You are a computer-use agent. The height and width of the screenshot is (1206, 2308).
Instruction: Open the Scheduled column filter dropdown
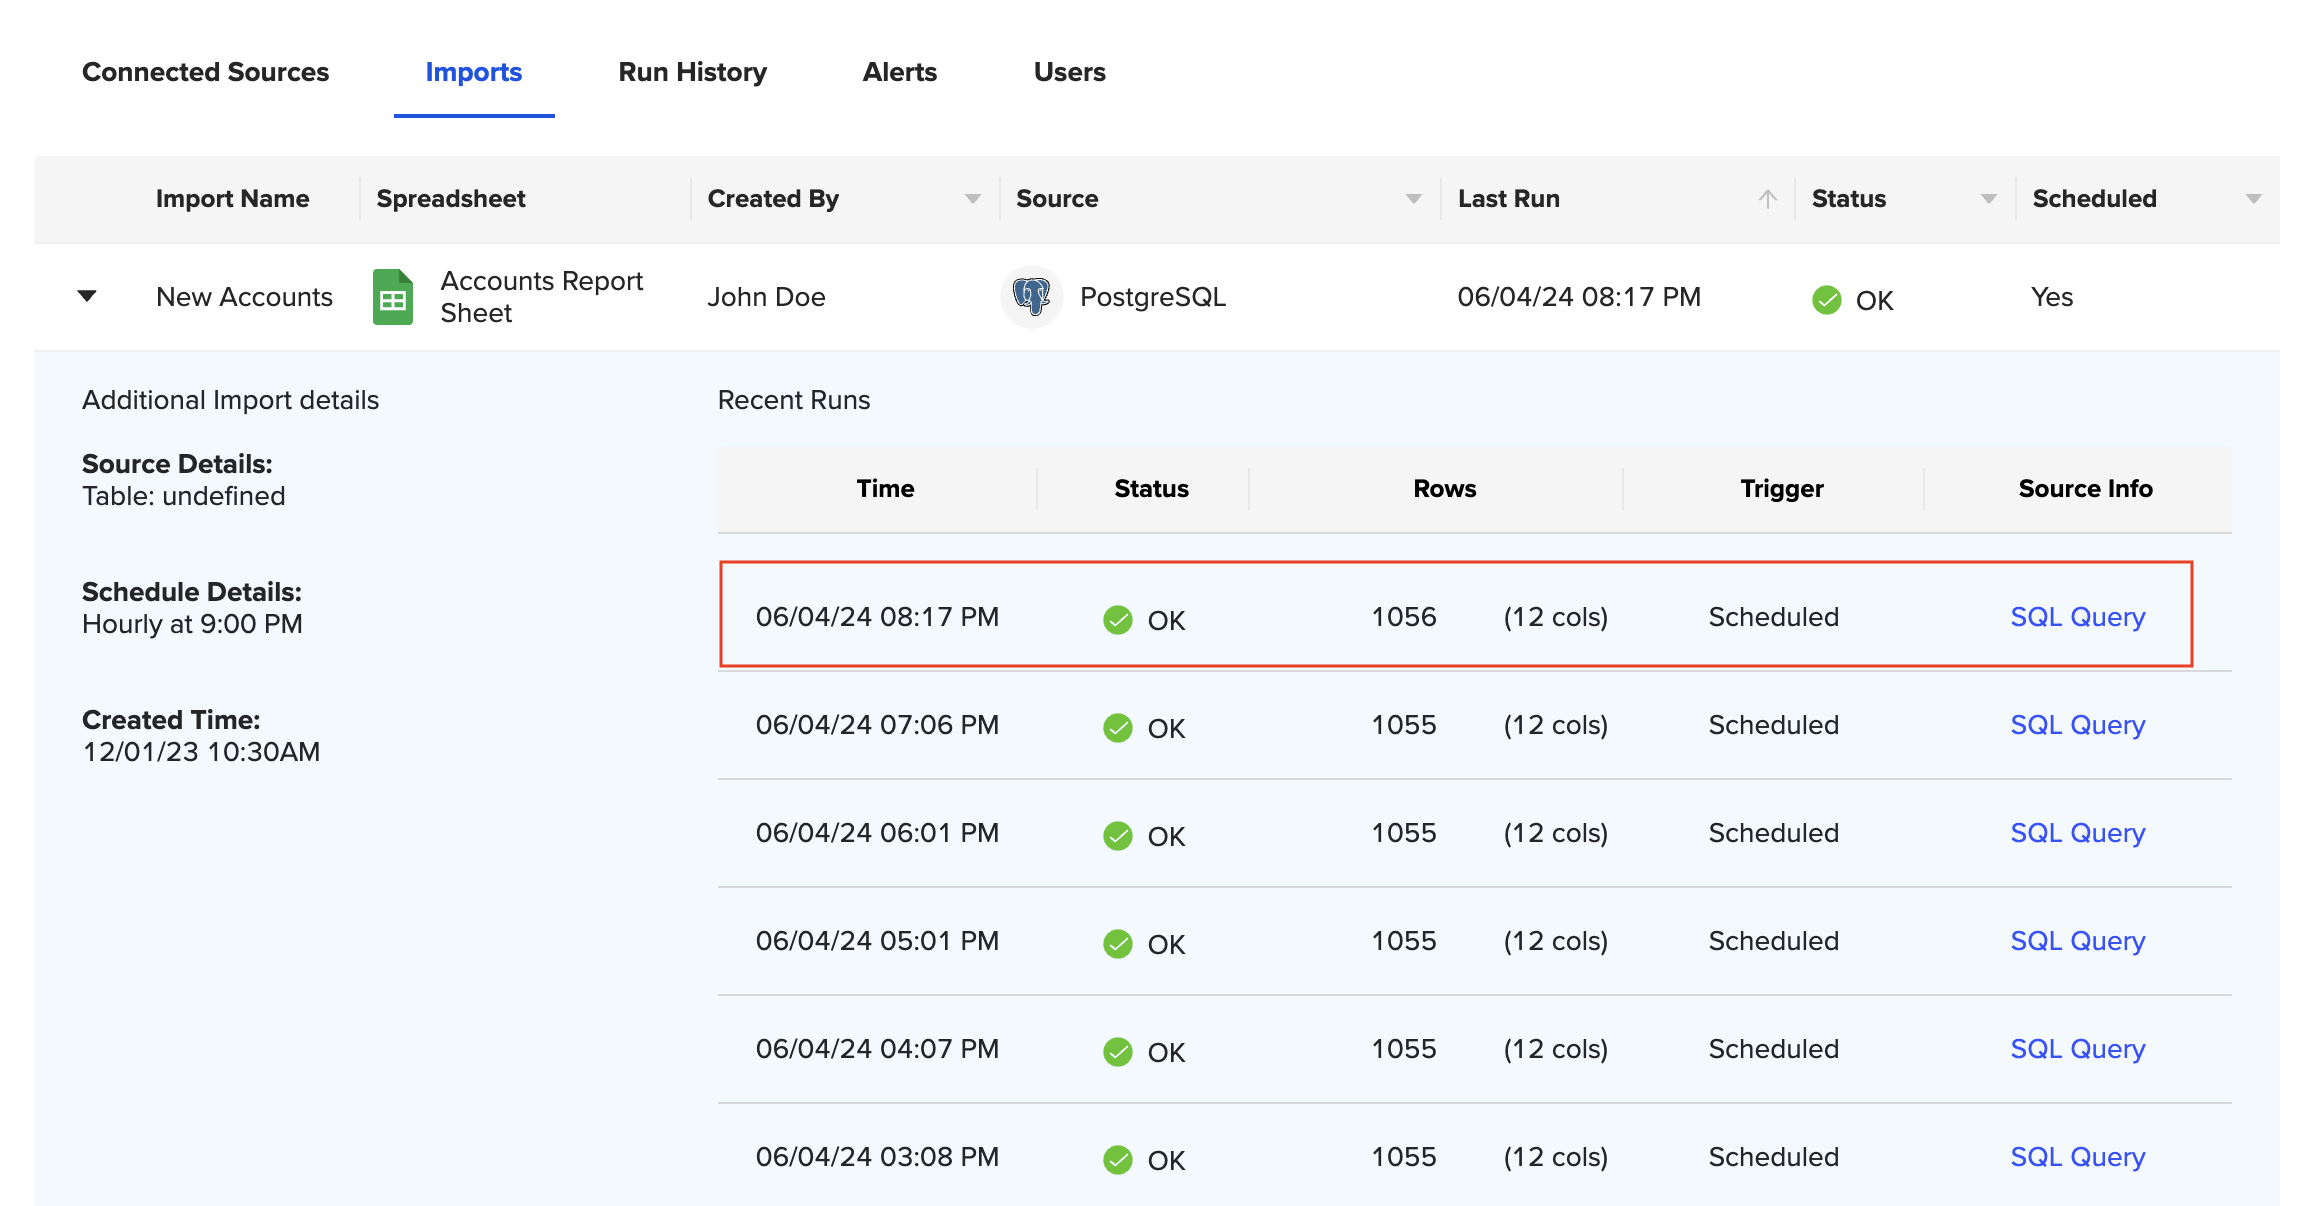[2253, 199]
